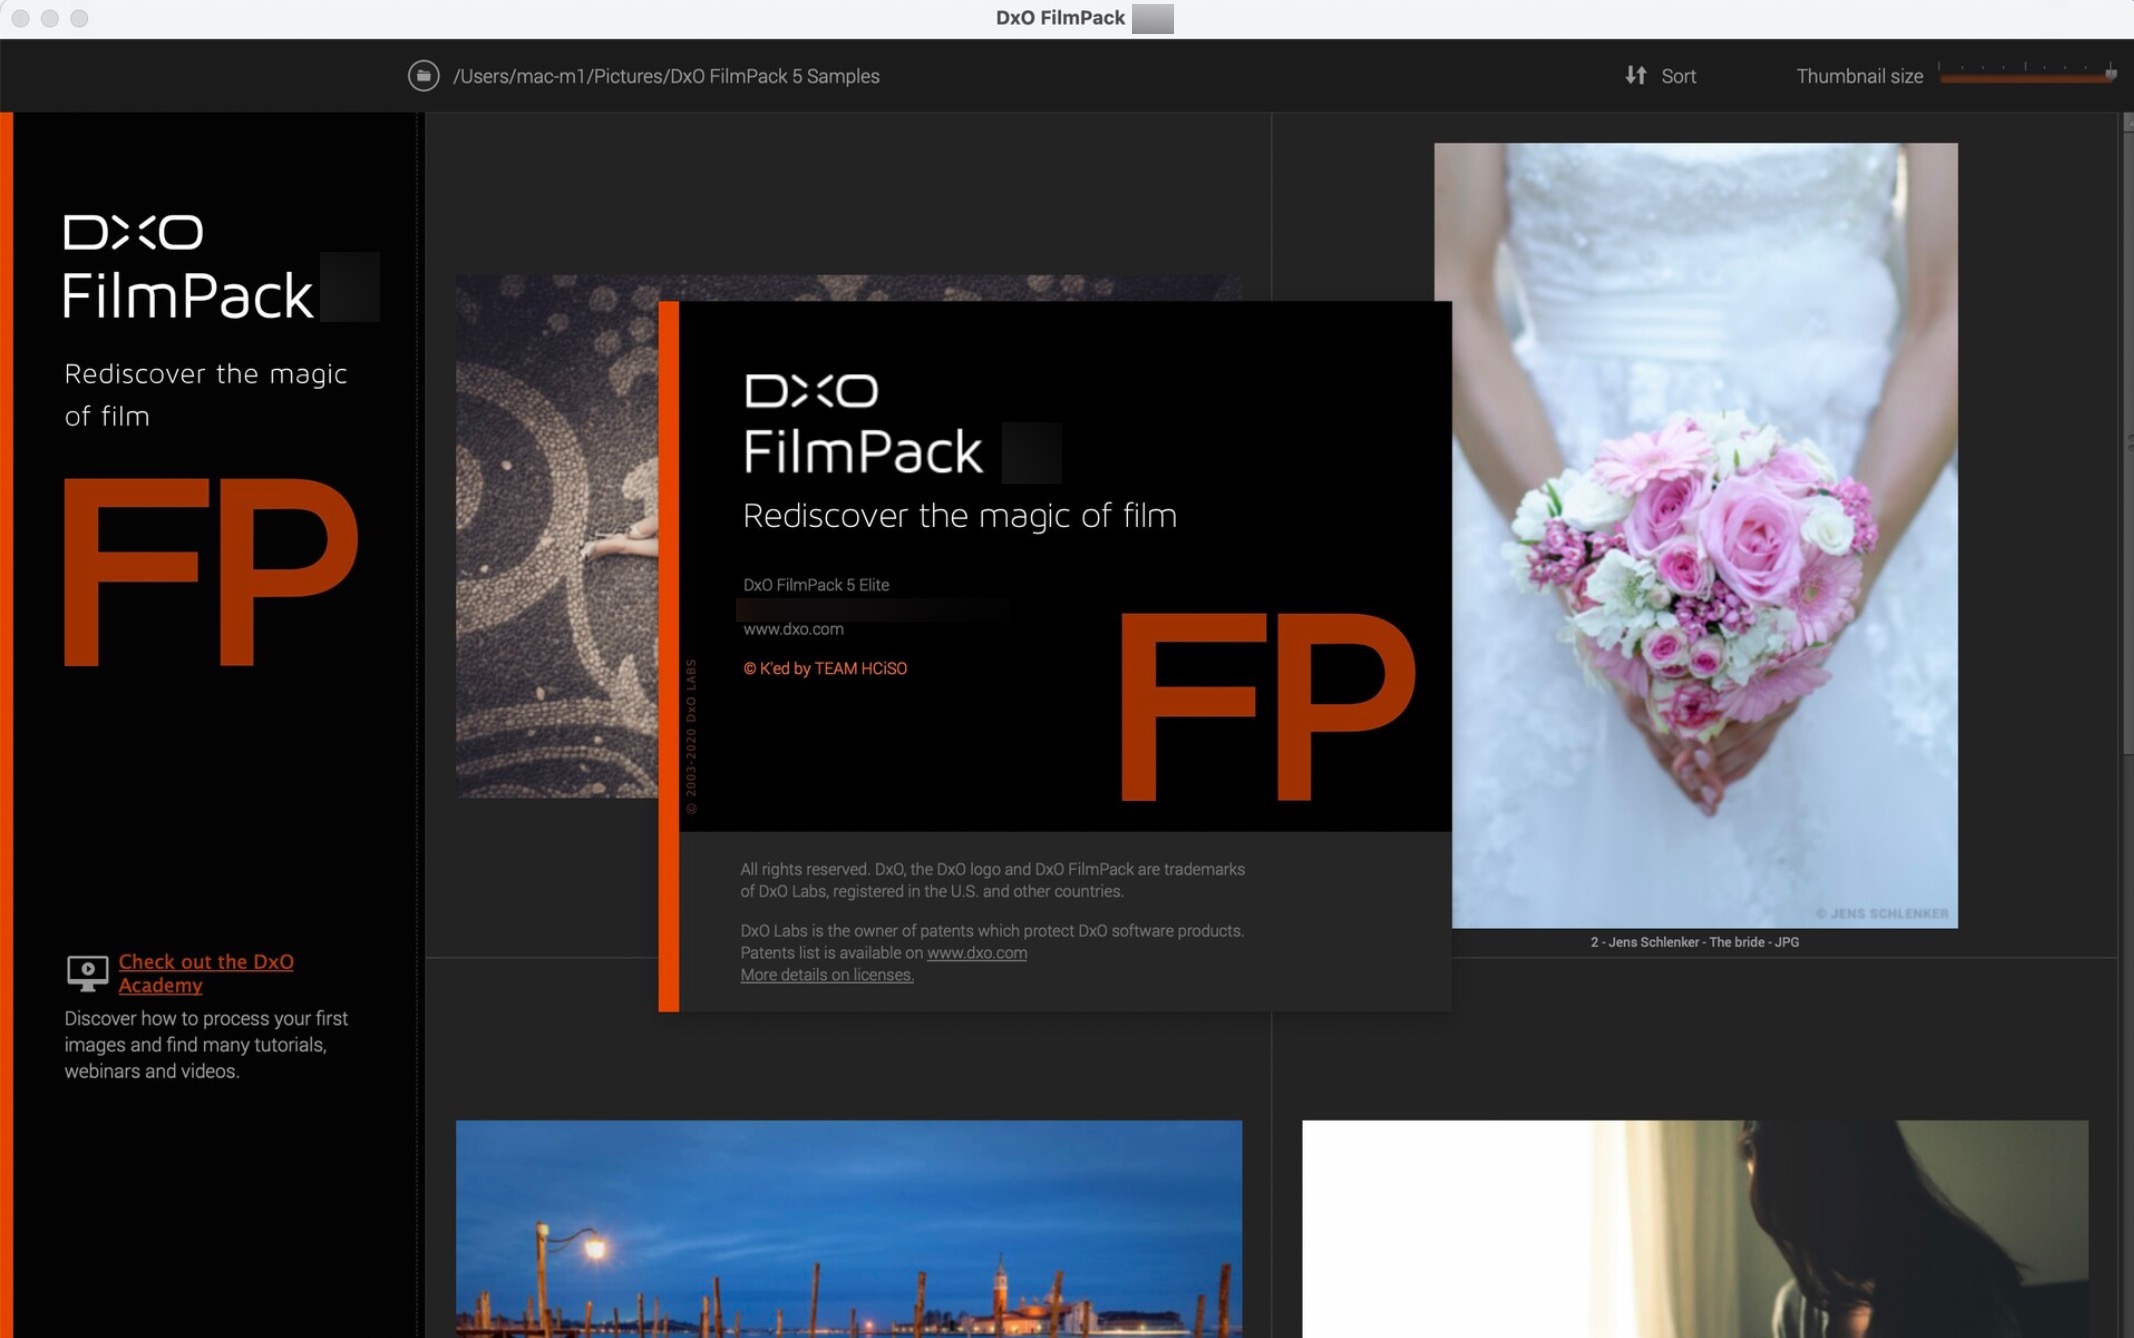Click the red close window button

tap(20, 18)
